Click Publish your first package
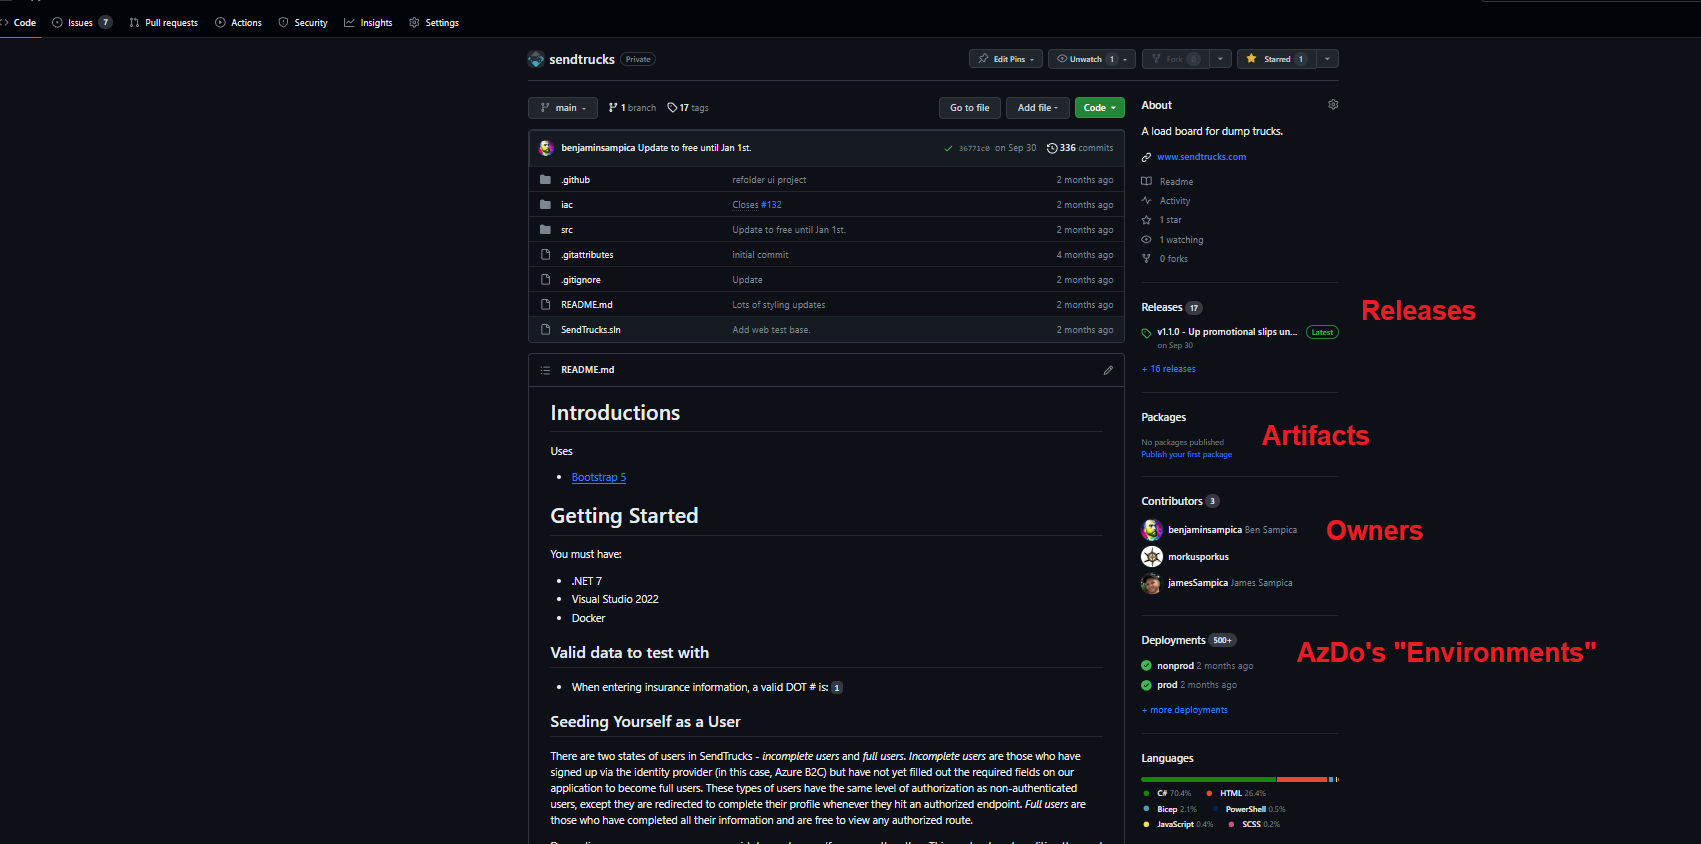This screenshot has width=1701, height=844. point(1186,455)
